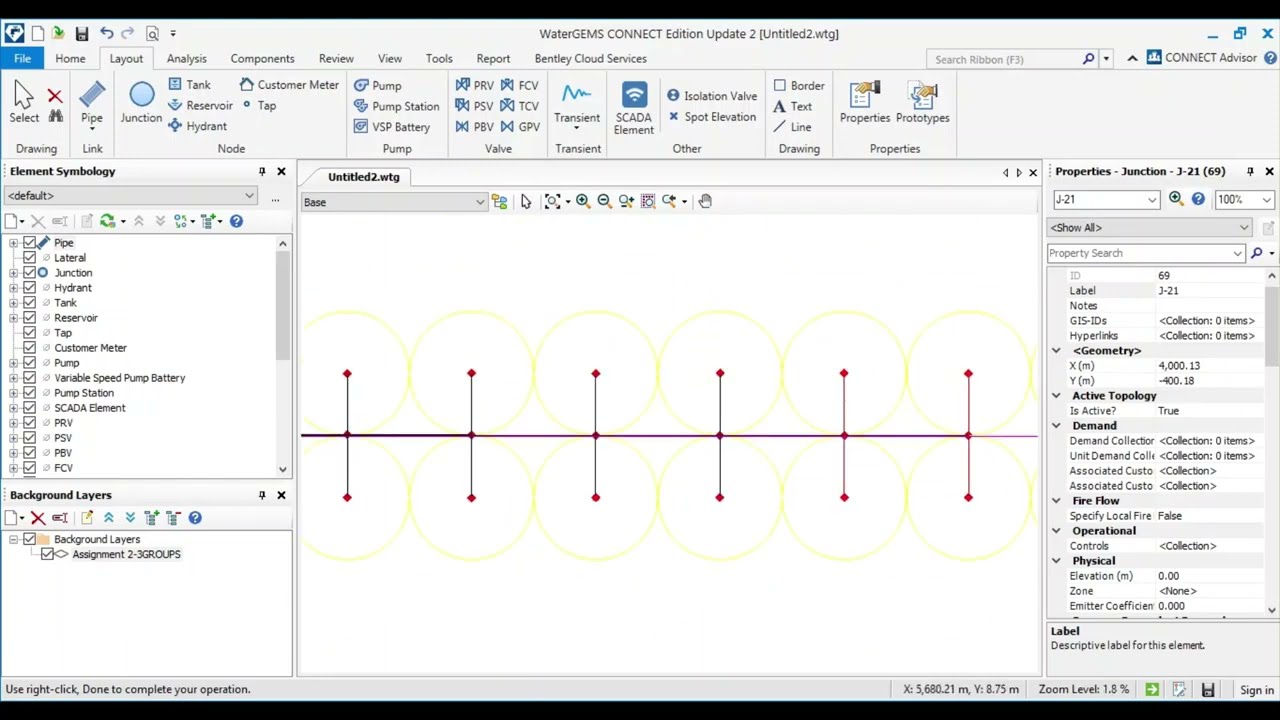Open CONNECT Advisor

(1201, 58)
